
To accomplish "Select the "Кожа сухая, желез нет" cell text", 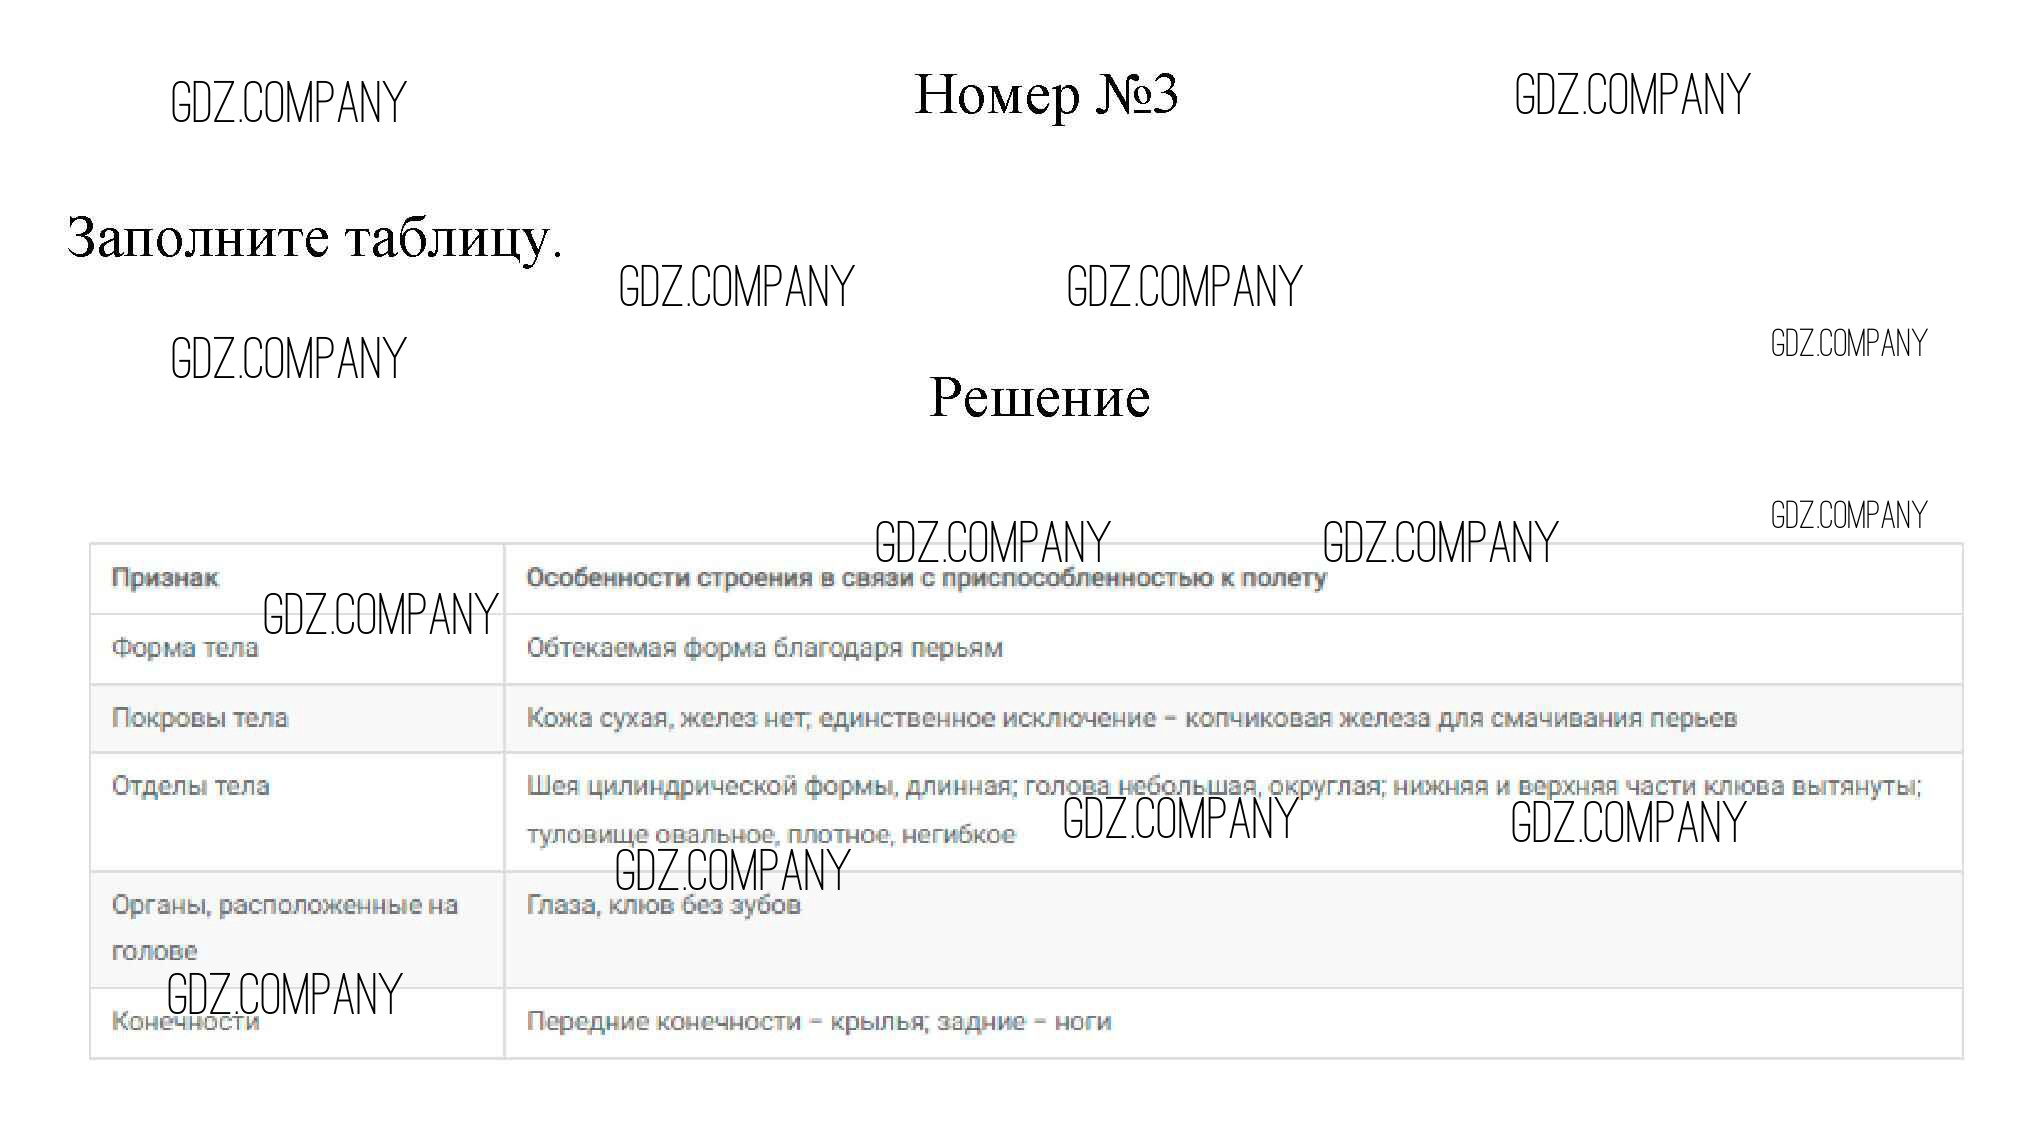I will 1131,718.
